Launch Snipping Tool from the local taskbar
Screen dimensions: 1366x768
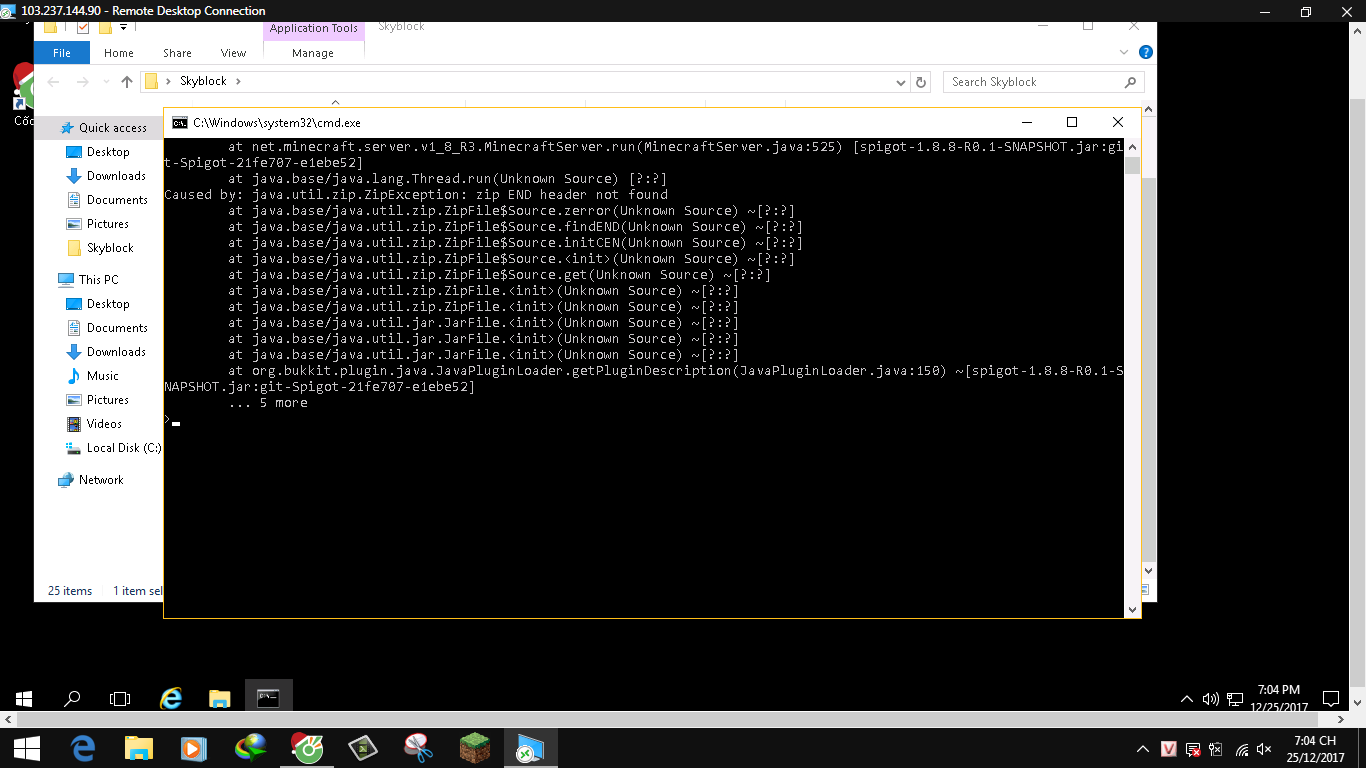418,748
